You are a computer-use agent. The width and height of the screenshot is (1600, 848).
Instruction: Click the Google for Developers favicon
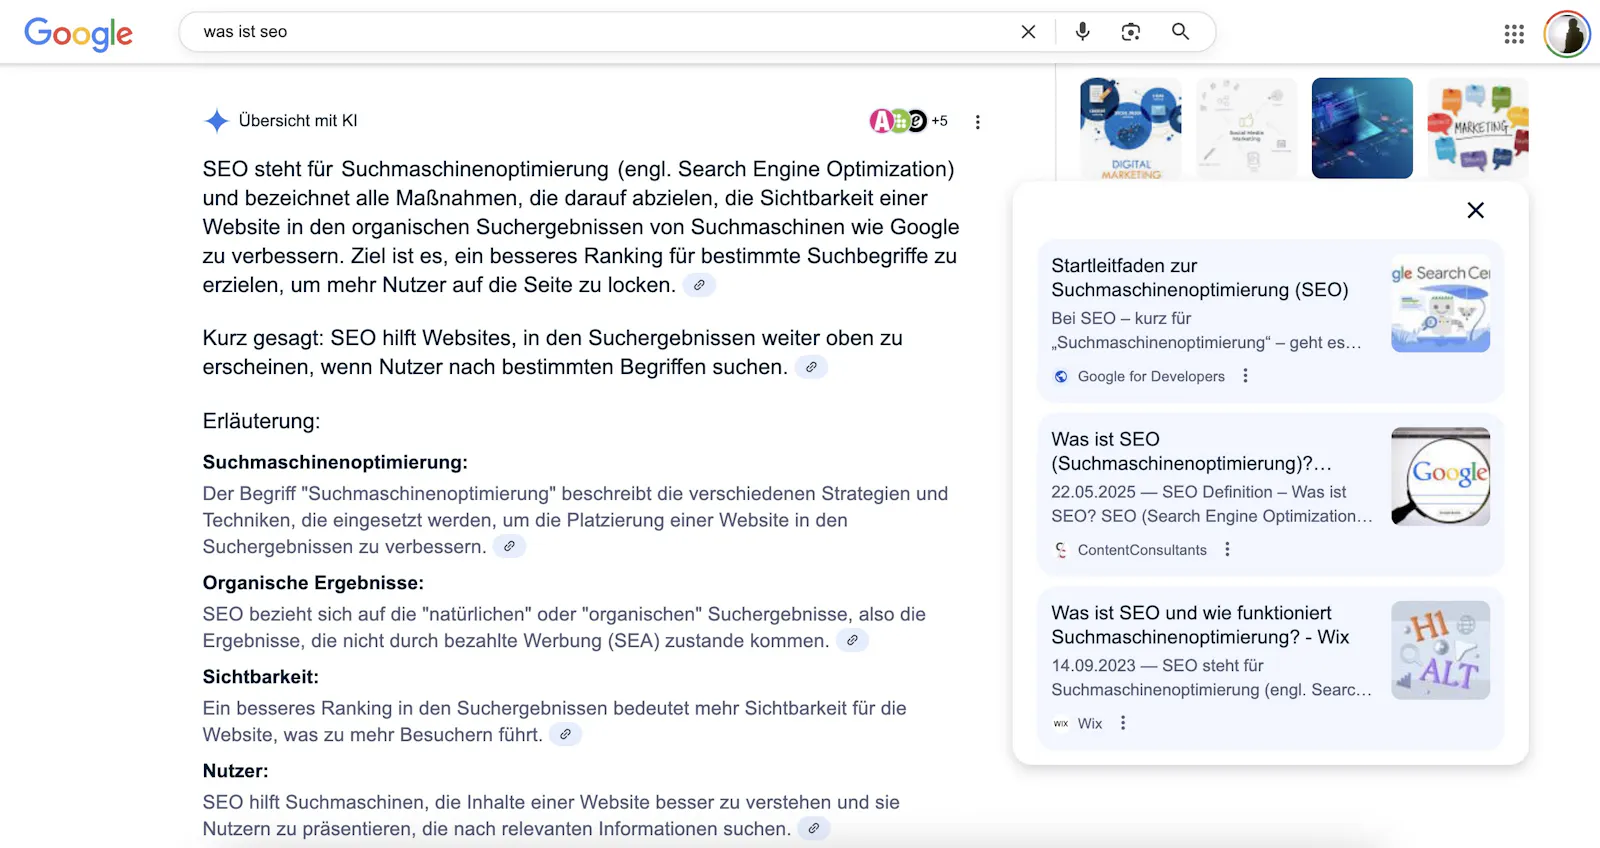tap(1061, 376)
